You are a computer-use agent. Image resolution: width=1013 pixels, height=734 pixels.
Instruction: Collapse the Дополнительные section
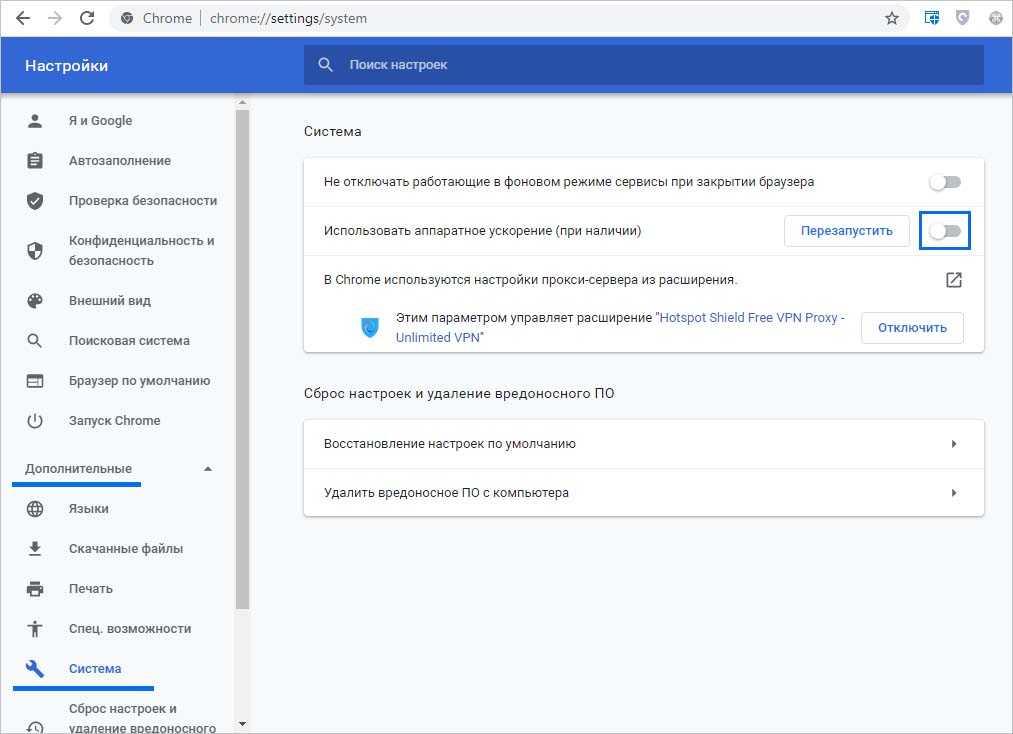(208, 469)
